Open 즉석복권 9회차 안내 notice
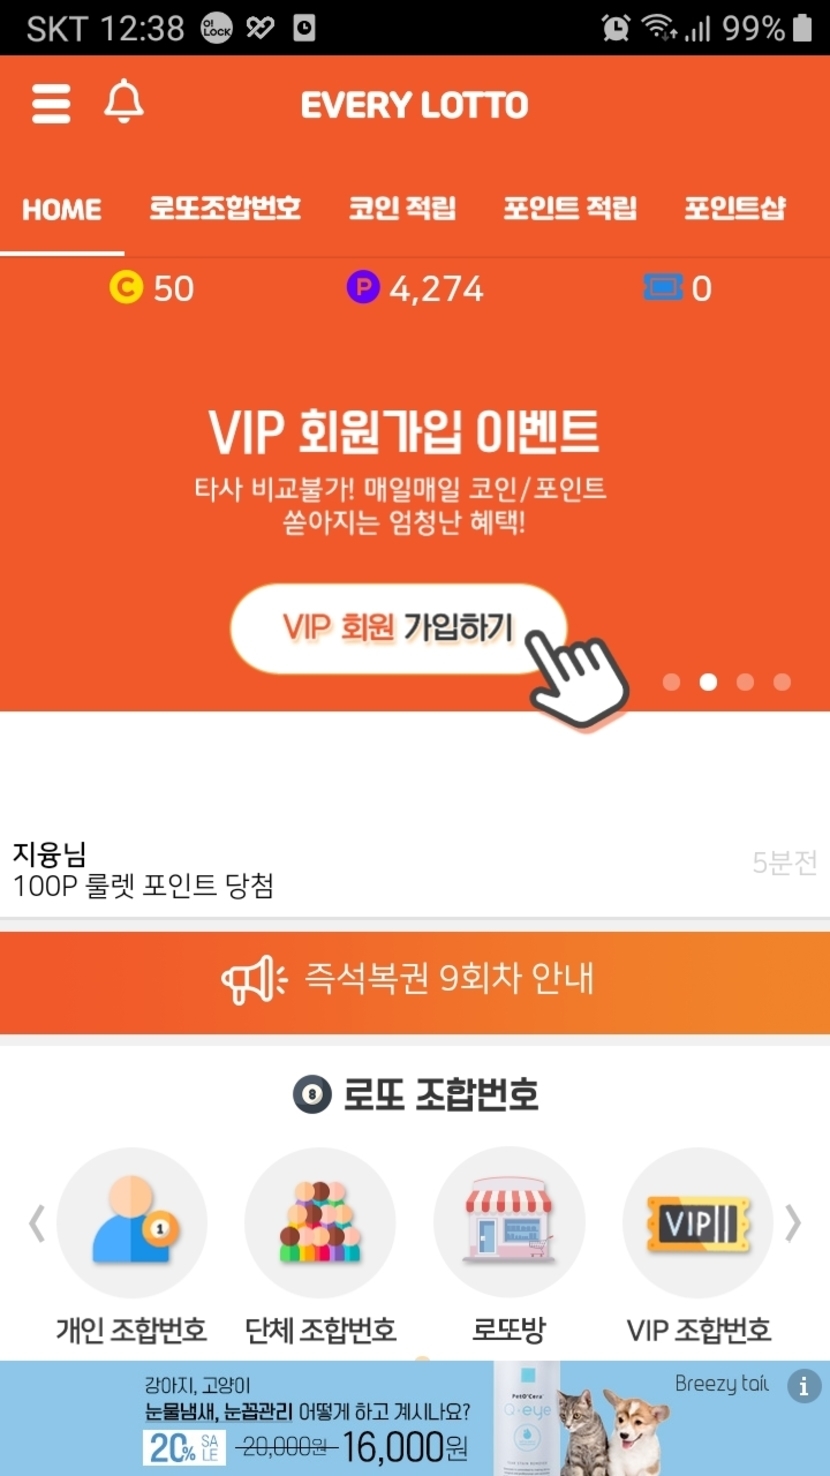 (415, 979)
